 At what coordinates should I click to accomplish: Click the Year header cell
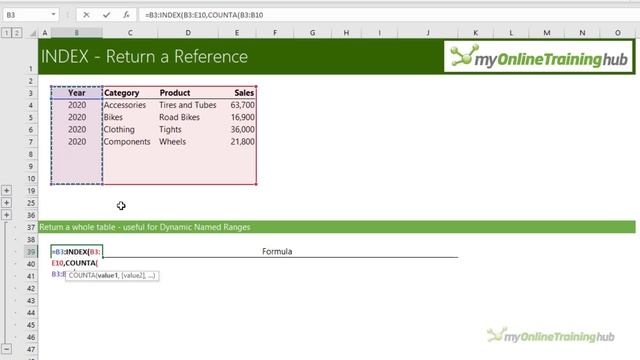77,93
